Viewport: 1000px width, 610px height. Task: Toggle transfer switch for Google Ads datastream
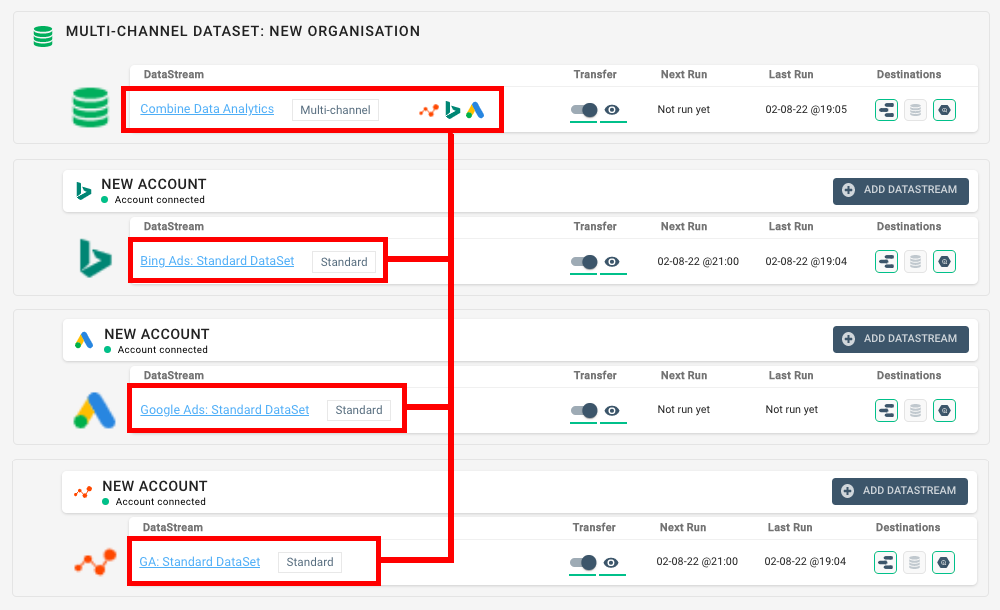coord(584,410)
